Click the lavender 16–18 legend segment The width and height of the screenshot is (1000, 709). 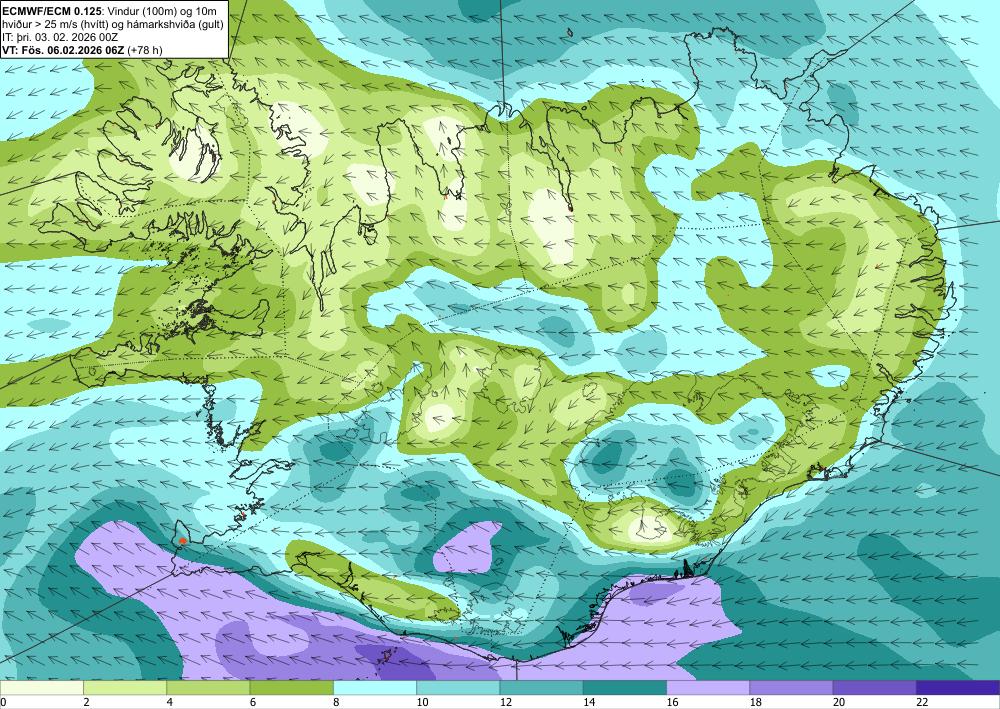[x=708, y=688]
